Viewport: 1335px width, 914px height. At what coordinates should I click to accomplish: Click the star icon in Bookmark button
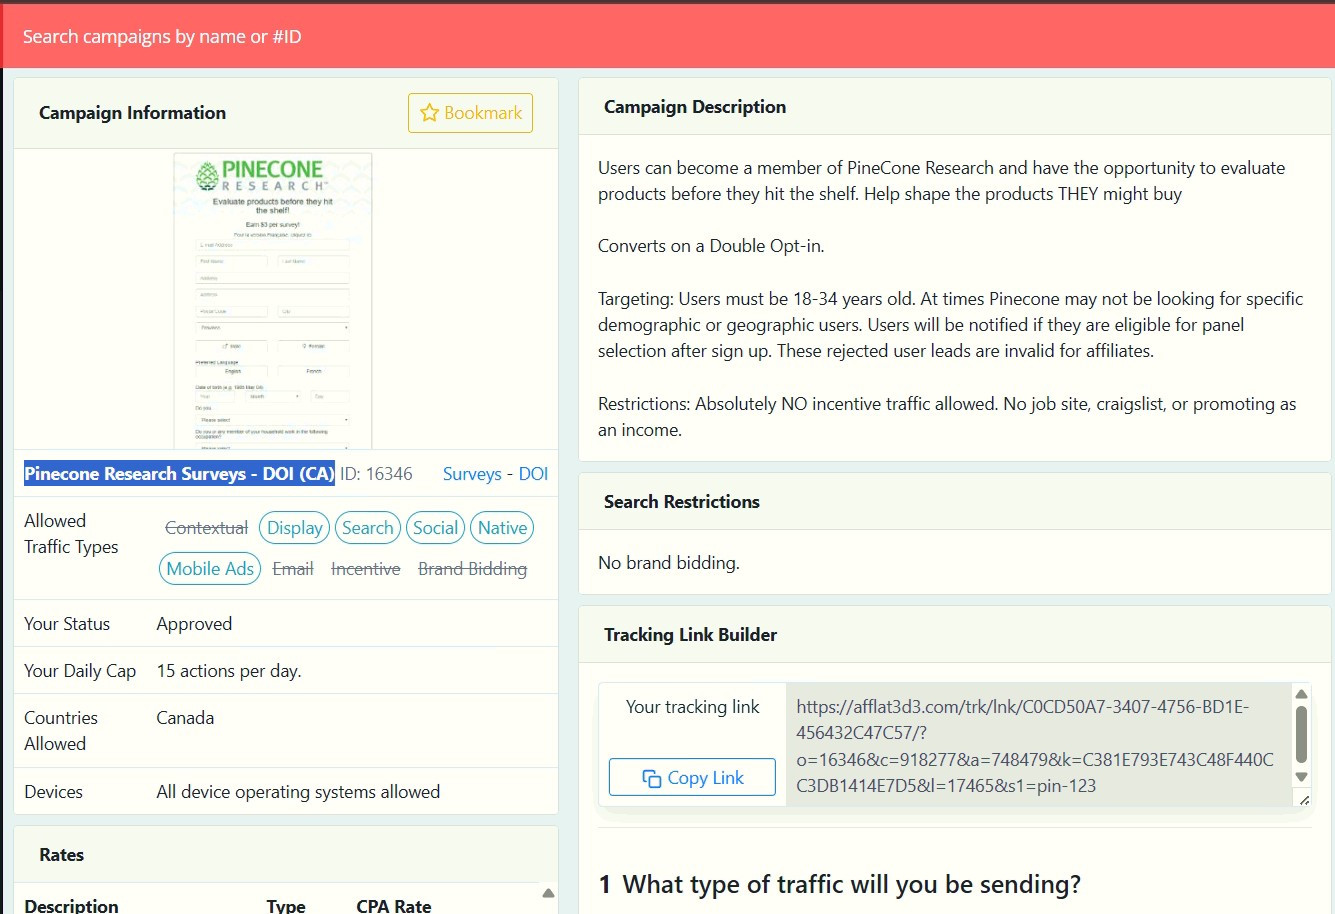[x=429, y=113]
